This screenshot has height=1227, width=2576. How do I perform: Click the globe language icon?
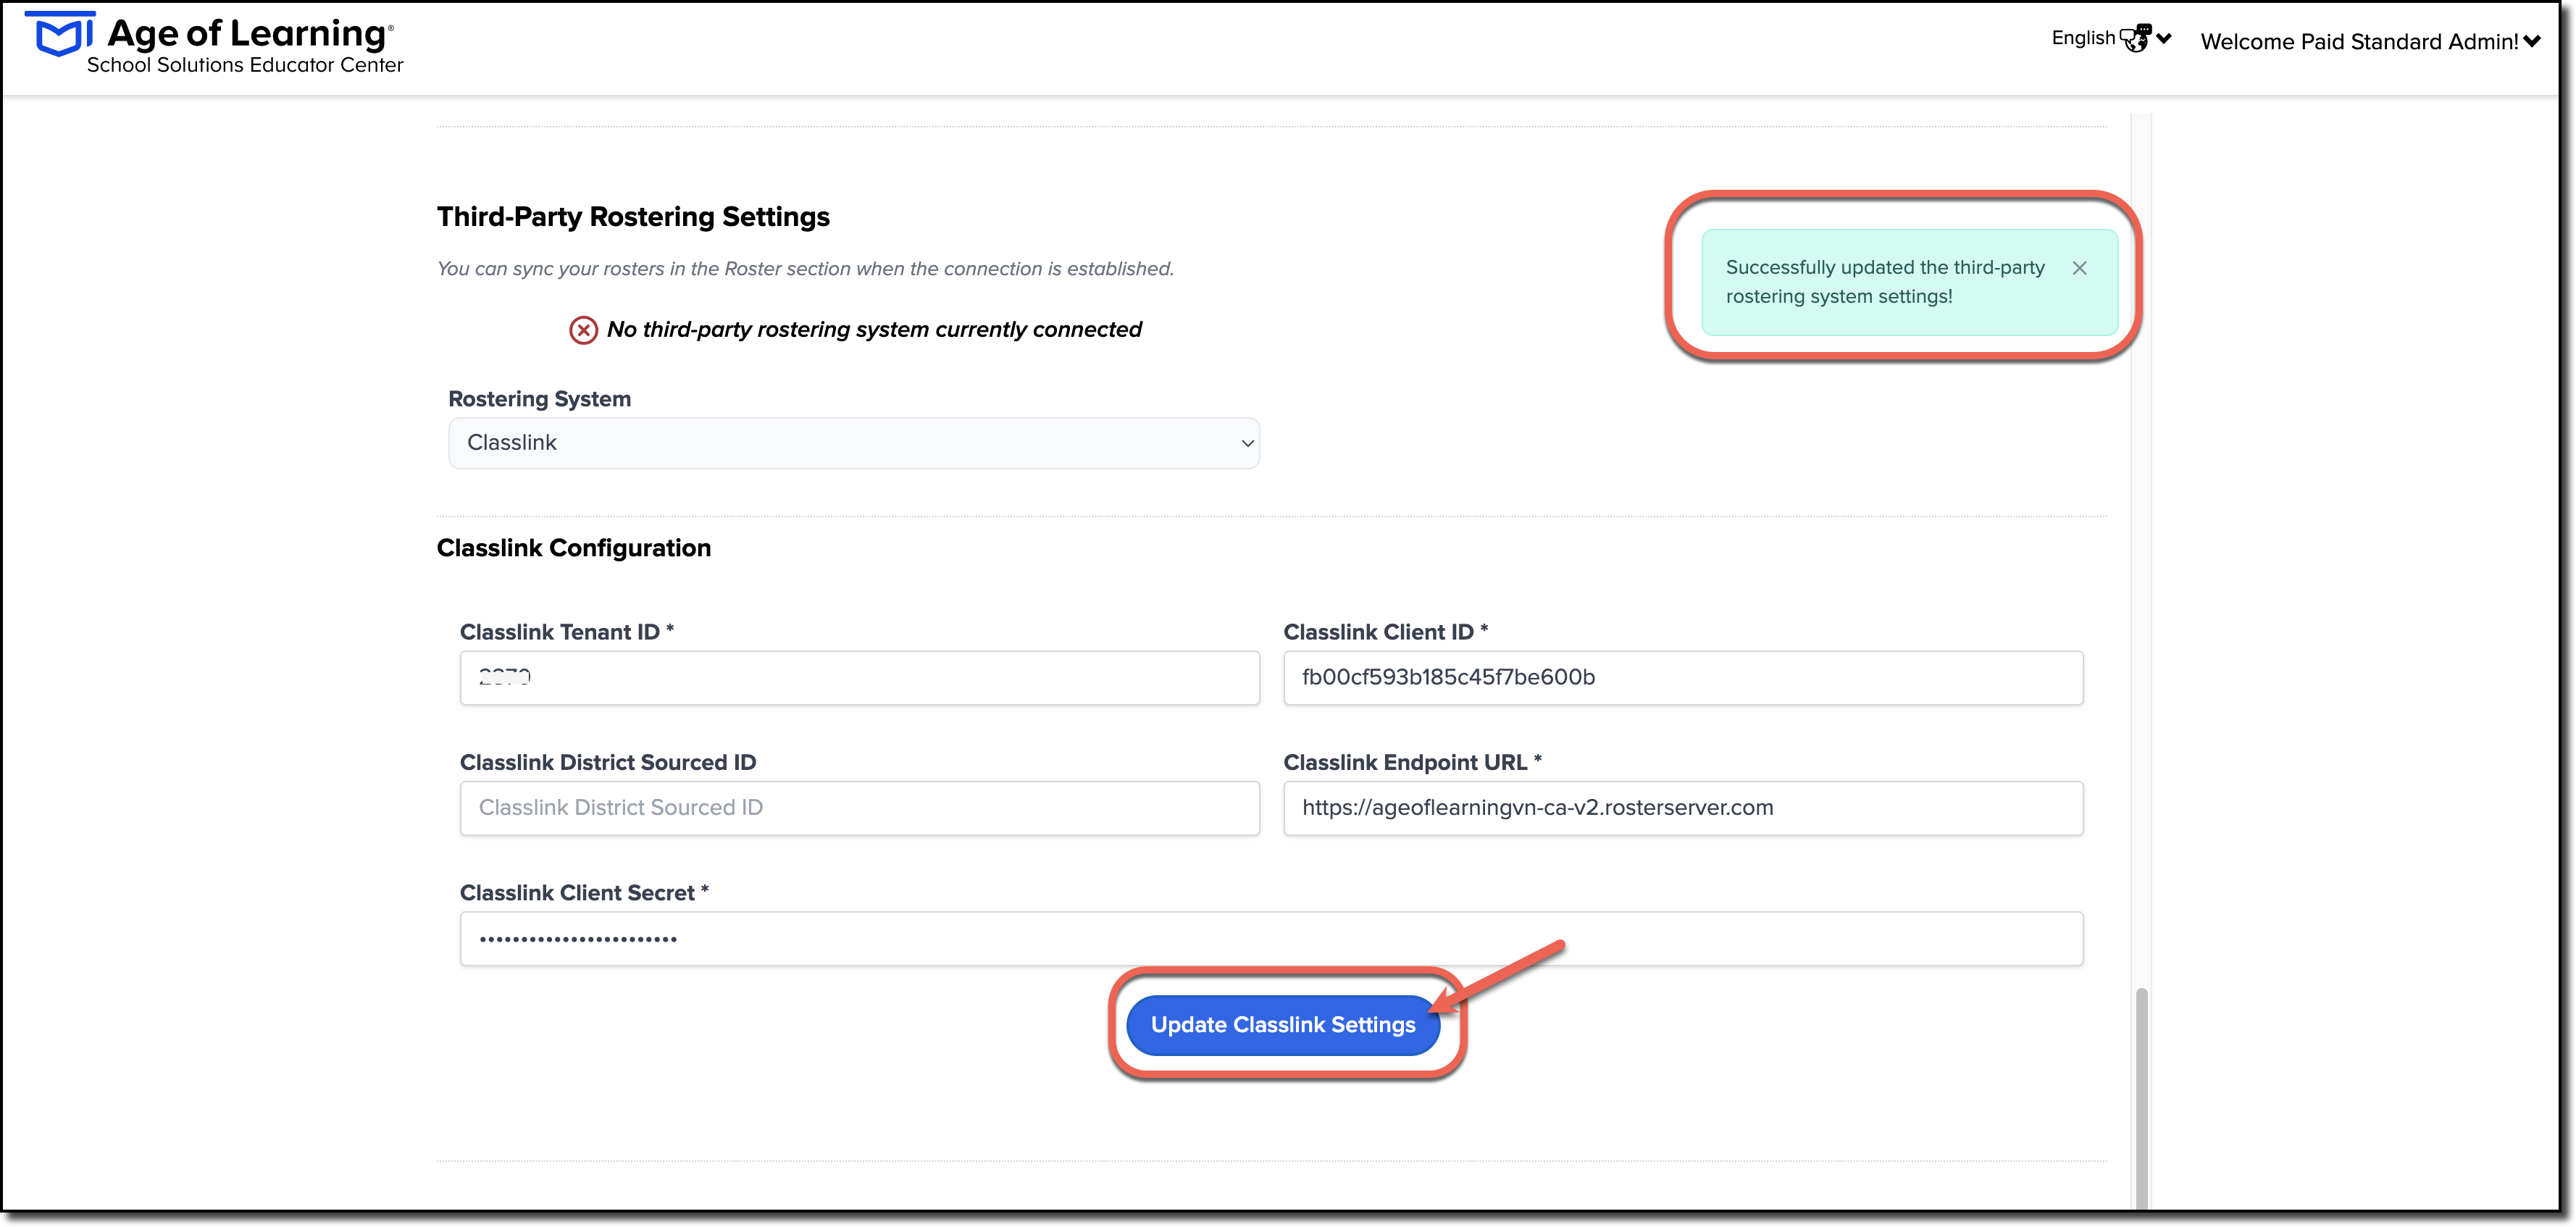point(2135,38)
